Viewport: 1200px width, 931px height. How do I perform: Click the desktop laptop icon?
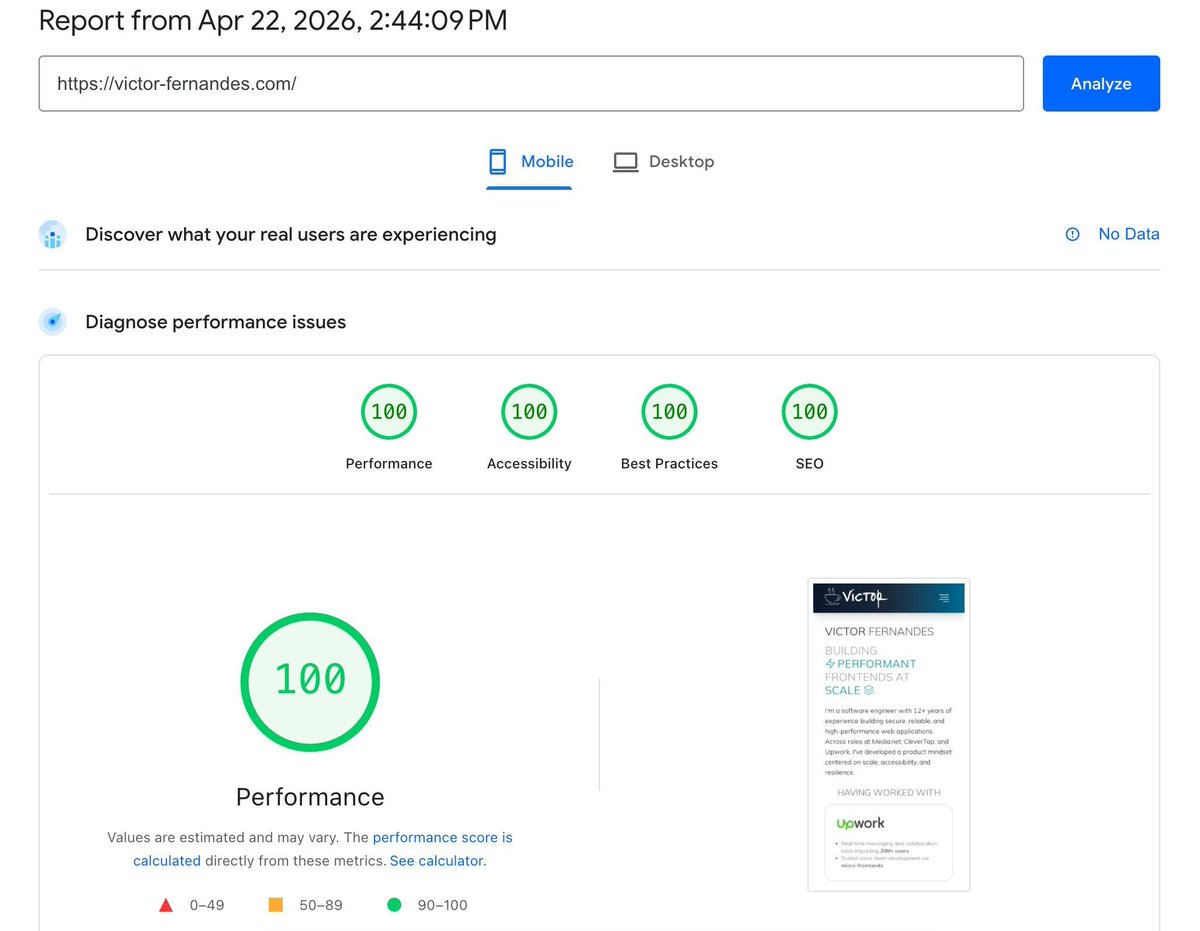pos(626,162)
